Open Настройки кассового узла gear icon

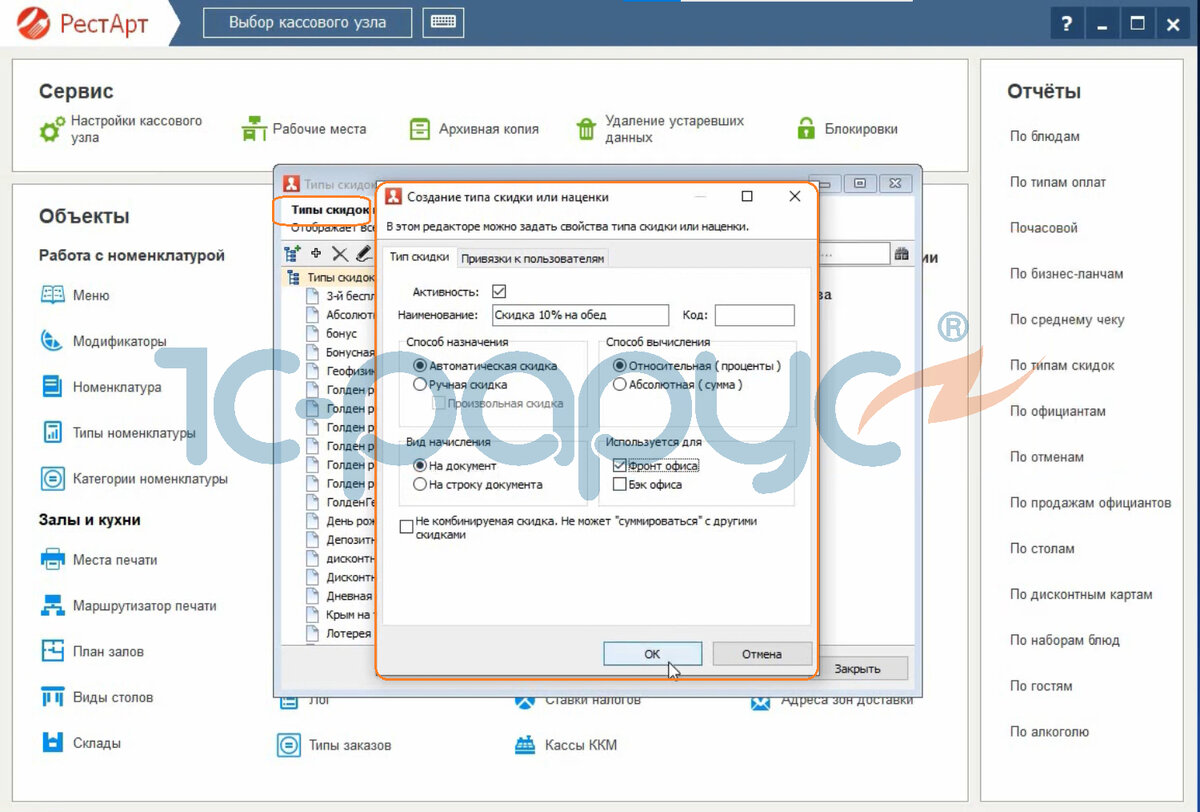click(52, 130)
